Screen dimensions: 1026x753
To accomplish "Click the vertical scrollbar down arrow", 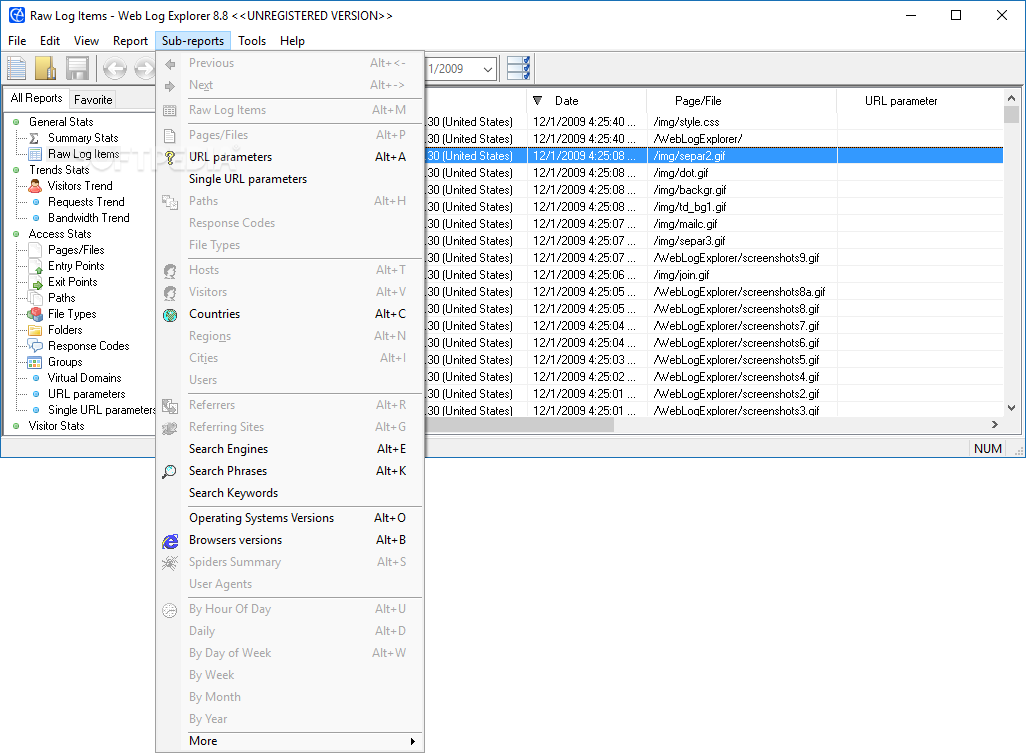I will (x=1012, y=408).
